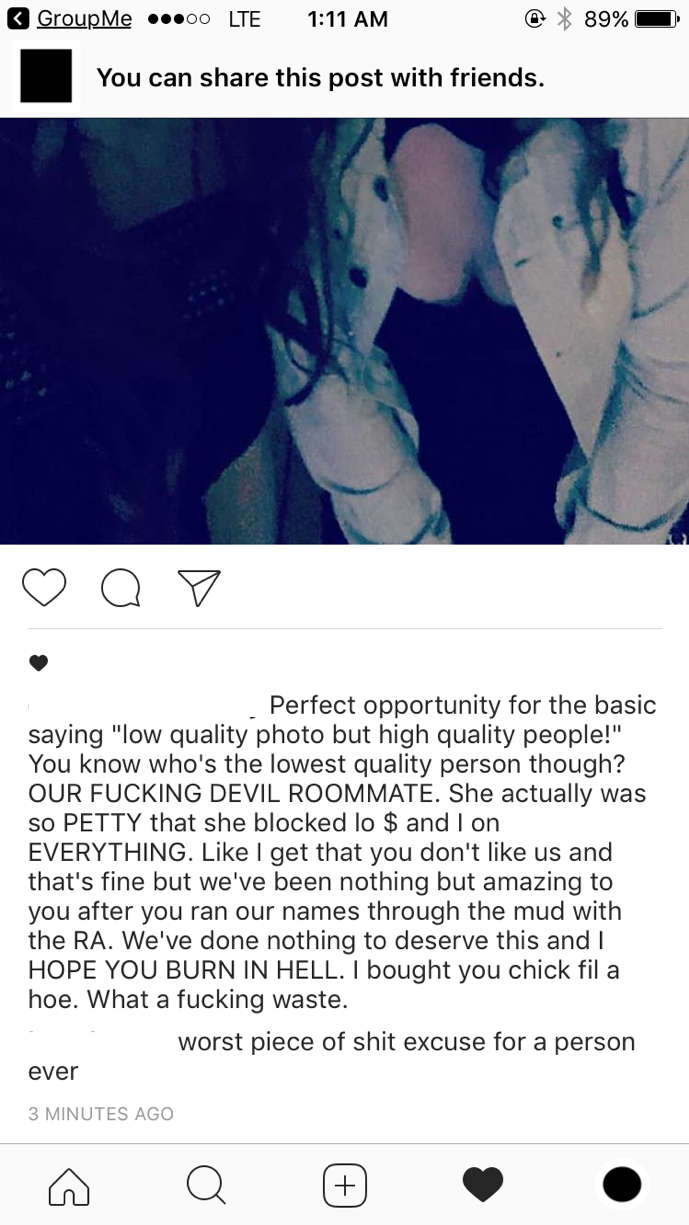Screen dimensions: 689x1225
Task: Open activity heart tab in bottom bar
Action: (482, 1184)
